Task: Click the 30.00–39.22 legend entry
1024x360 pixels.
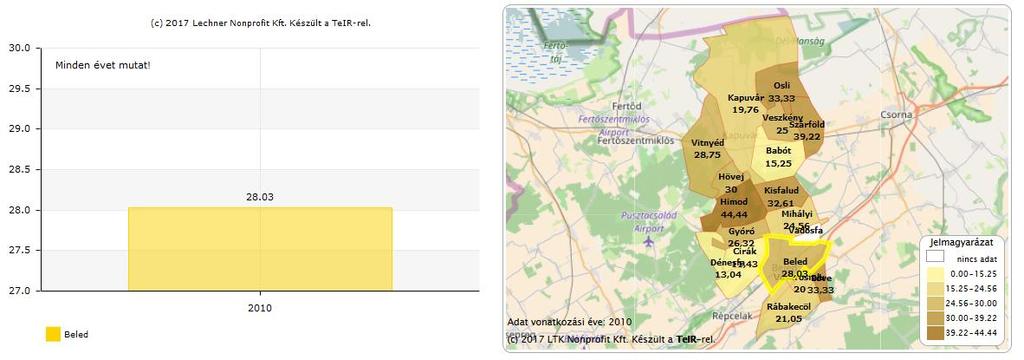Action: 961,318
